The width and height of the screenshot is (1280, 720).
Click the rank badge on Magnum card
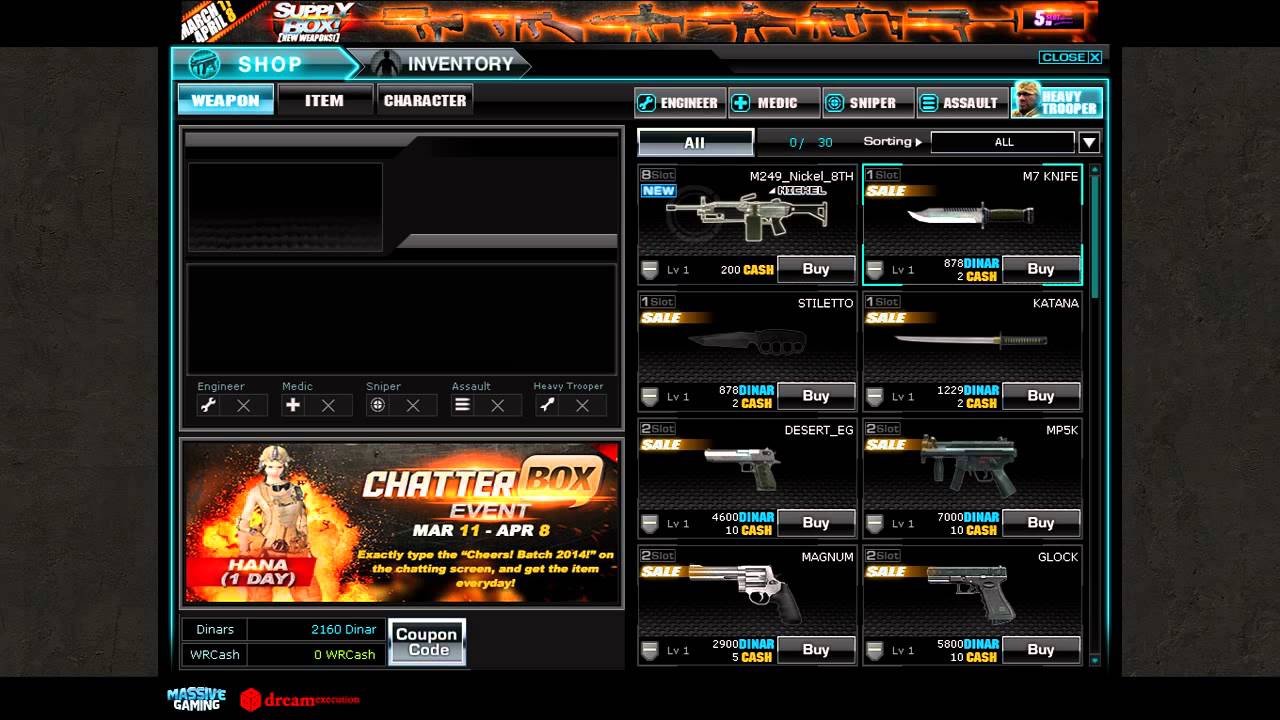click(x=650, y=651)
